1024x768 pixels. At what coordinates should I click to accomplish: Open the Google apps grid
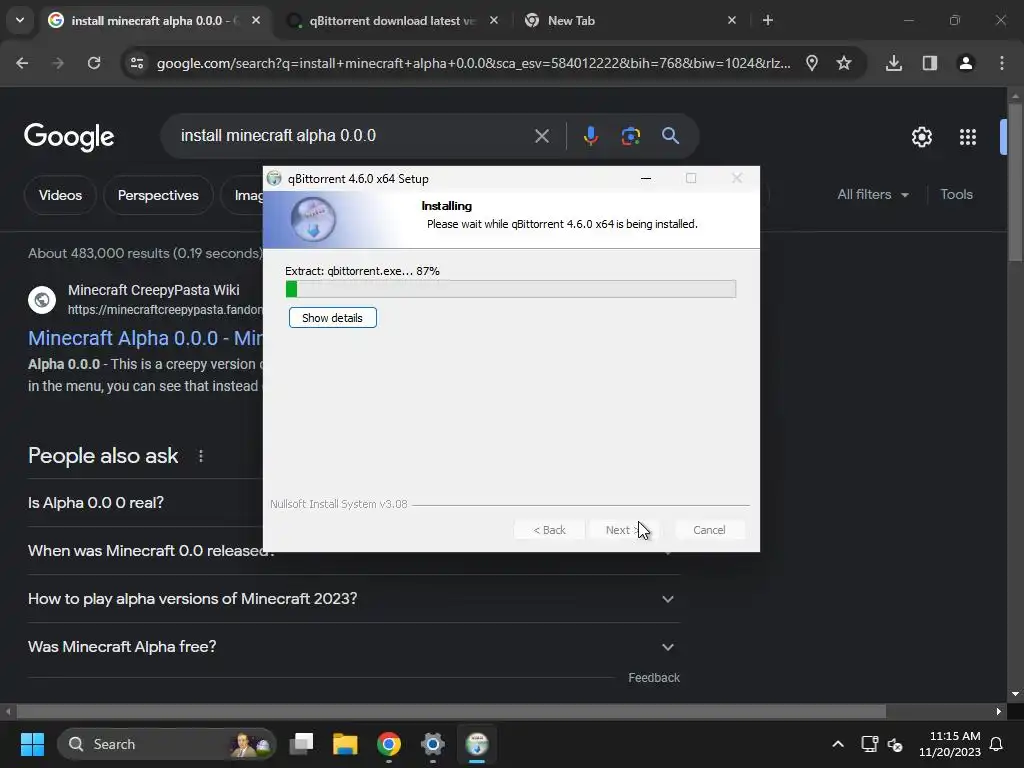click(968, 137)
